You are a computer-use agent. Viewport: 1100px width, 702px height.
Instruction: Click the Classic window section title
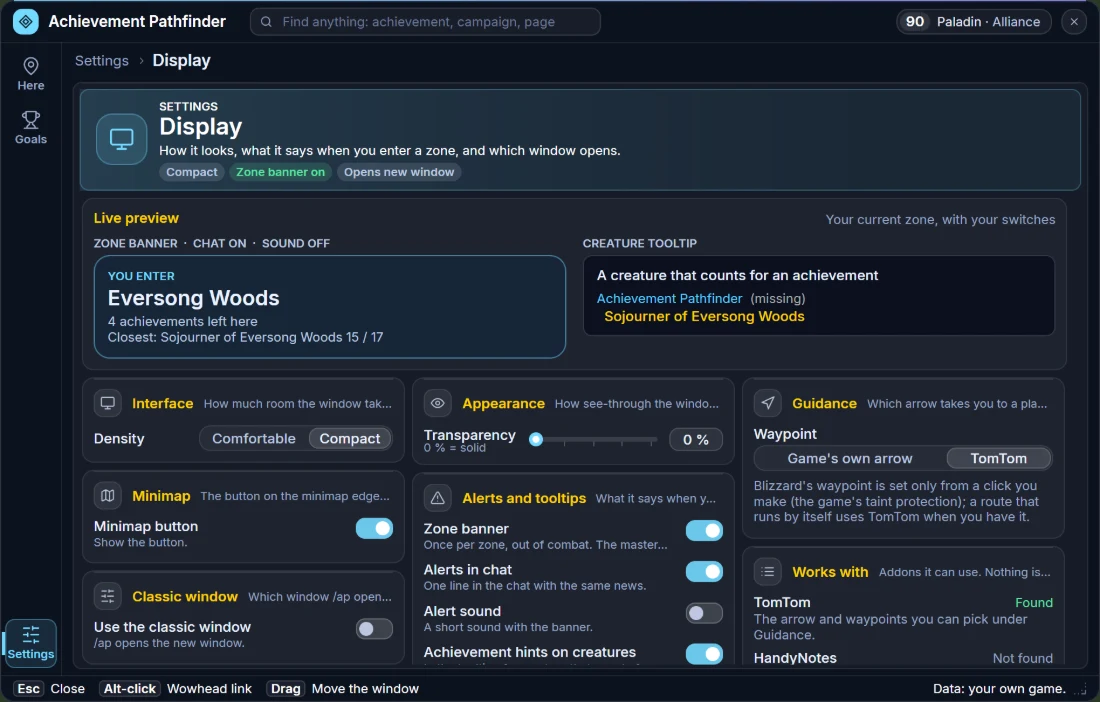coord(185,596)
